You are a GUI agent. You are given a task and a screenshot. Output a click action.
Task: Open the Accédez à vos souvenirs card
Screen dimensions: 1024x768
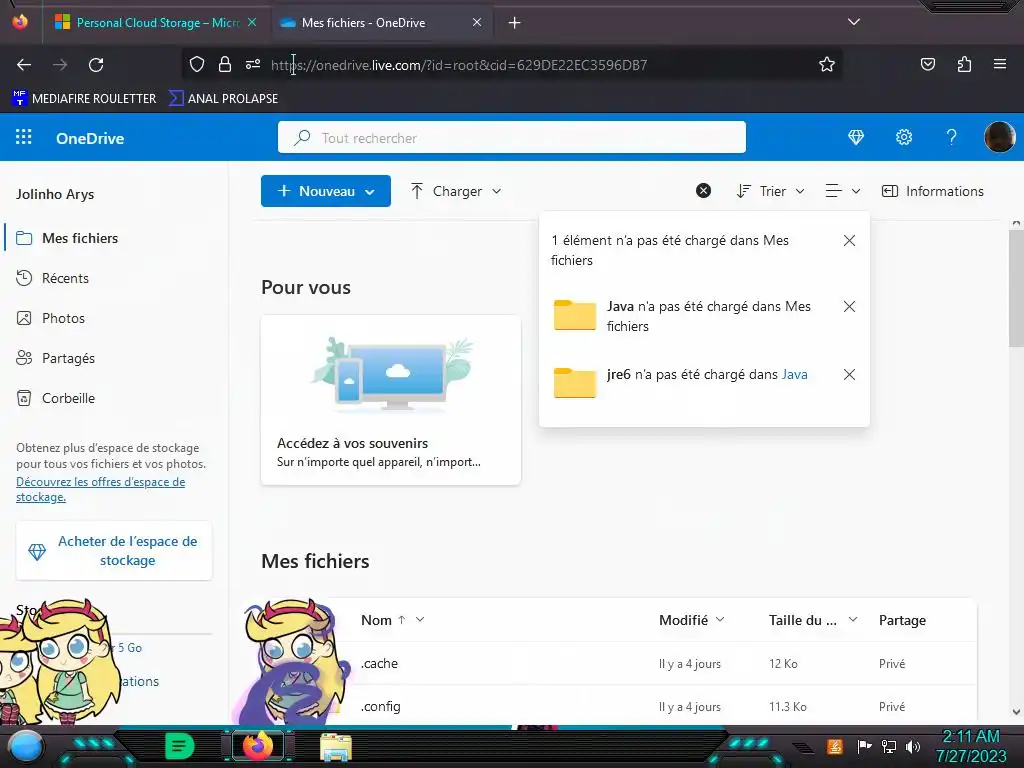pos(391,400)
